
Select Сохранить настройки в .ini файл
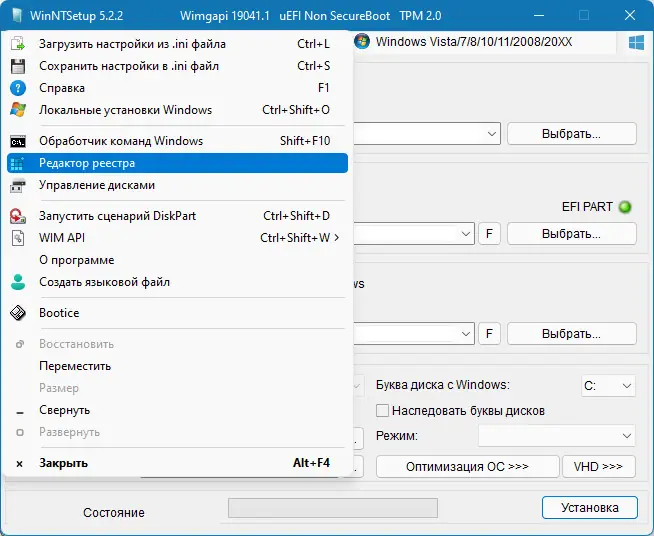pos(177,66)
